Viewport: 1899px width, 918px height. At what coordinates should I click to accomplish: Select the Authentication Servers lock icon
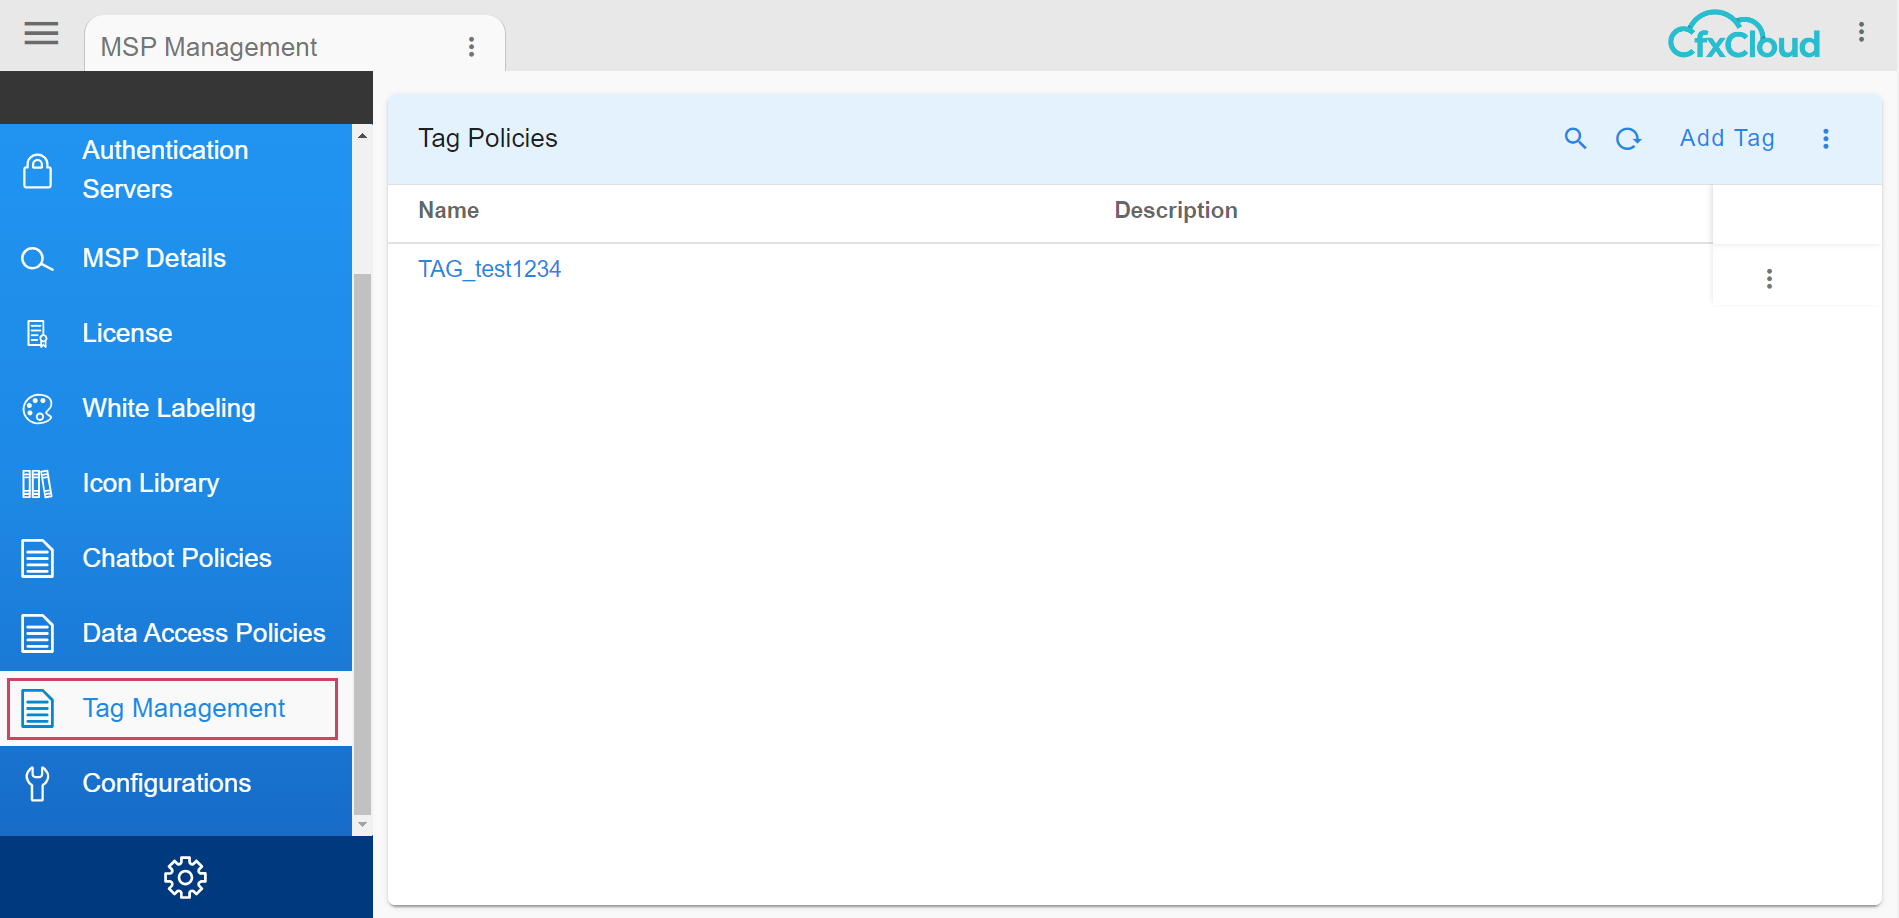tap(37, 170)
